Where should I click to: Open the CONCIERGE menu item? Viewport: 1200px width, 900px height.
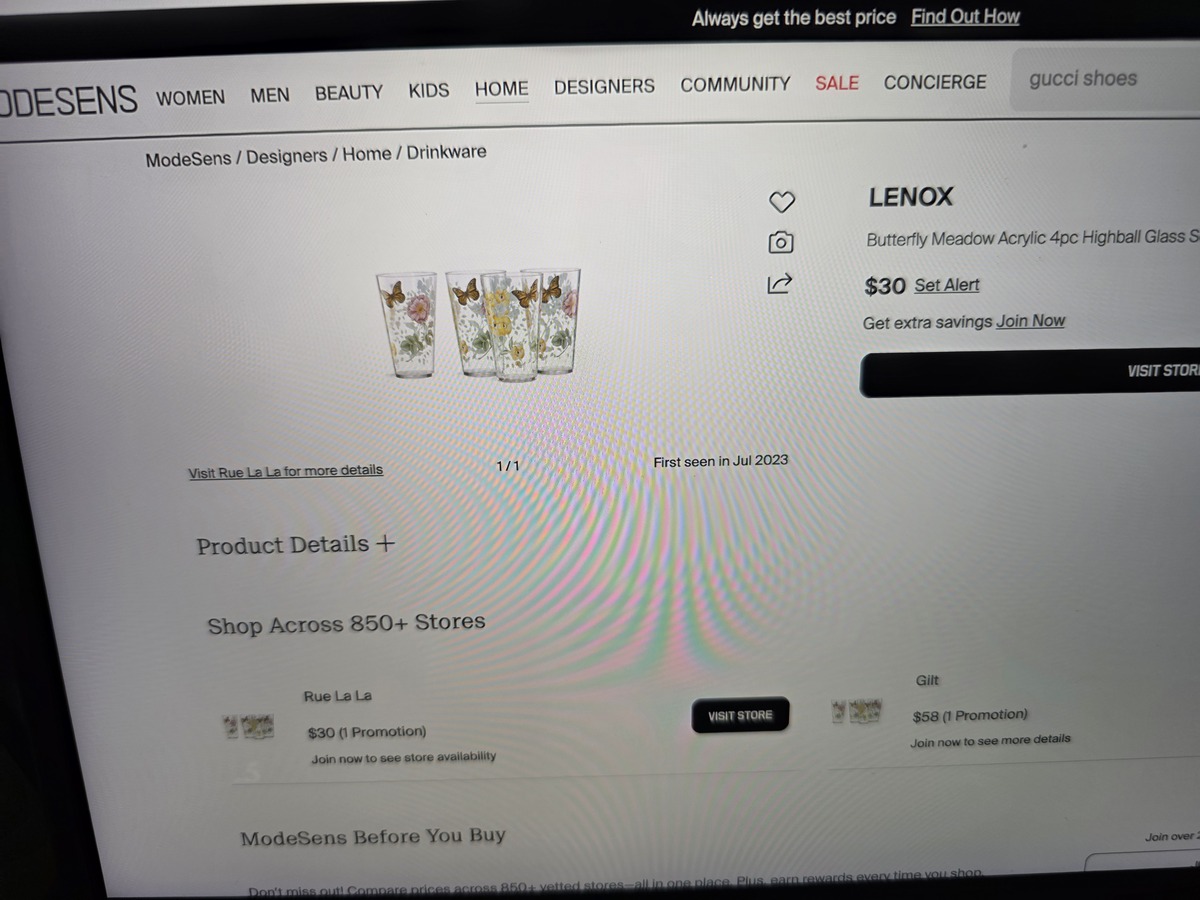coord(935,82)
